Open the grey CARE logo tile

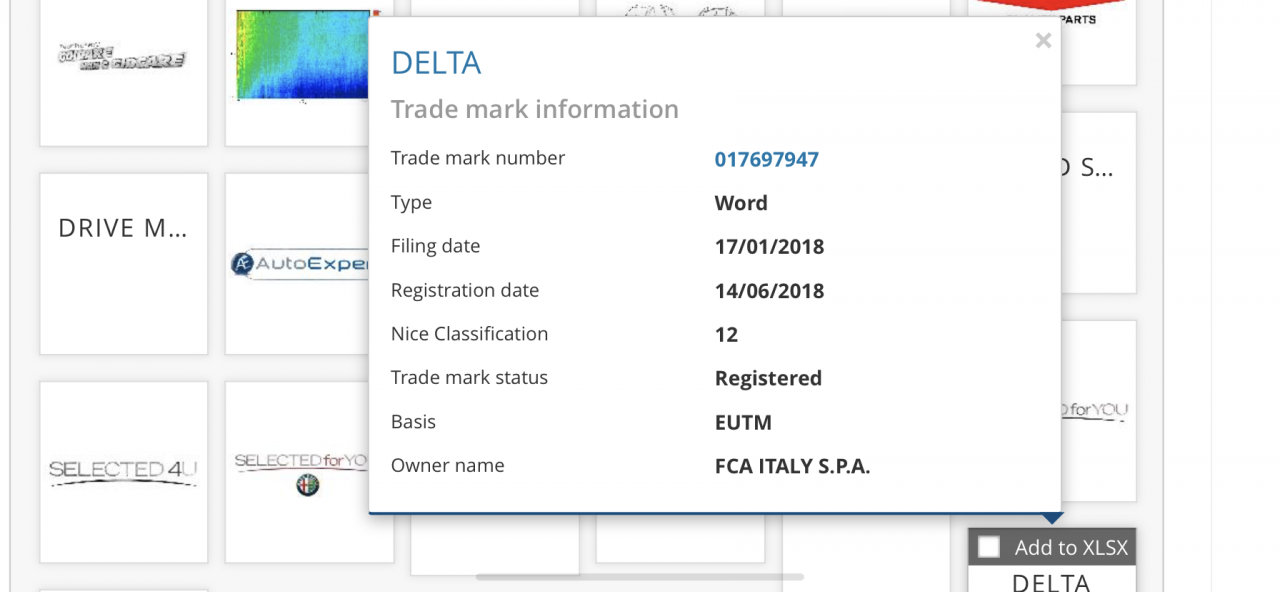pos(124,60)
